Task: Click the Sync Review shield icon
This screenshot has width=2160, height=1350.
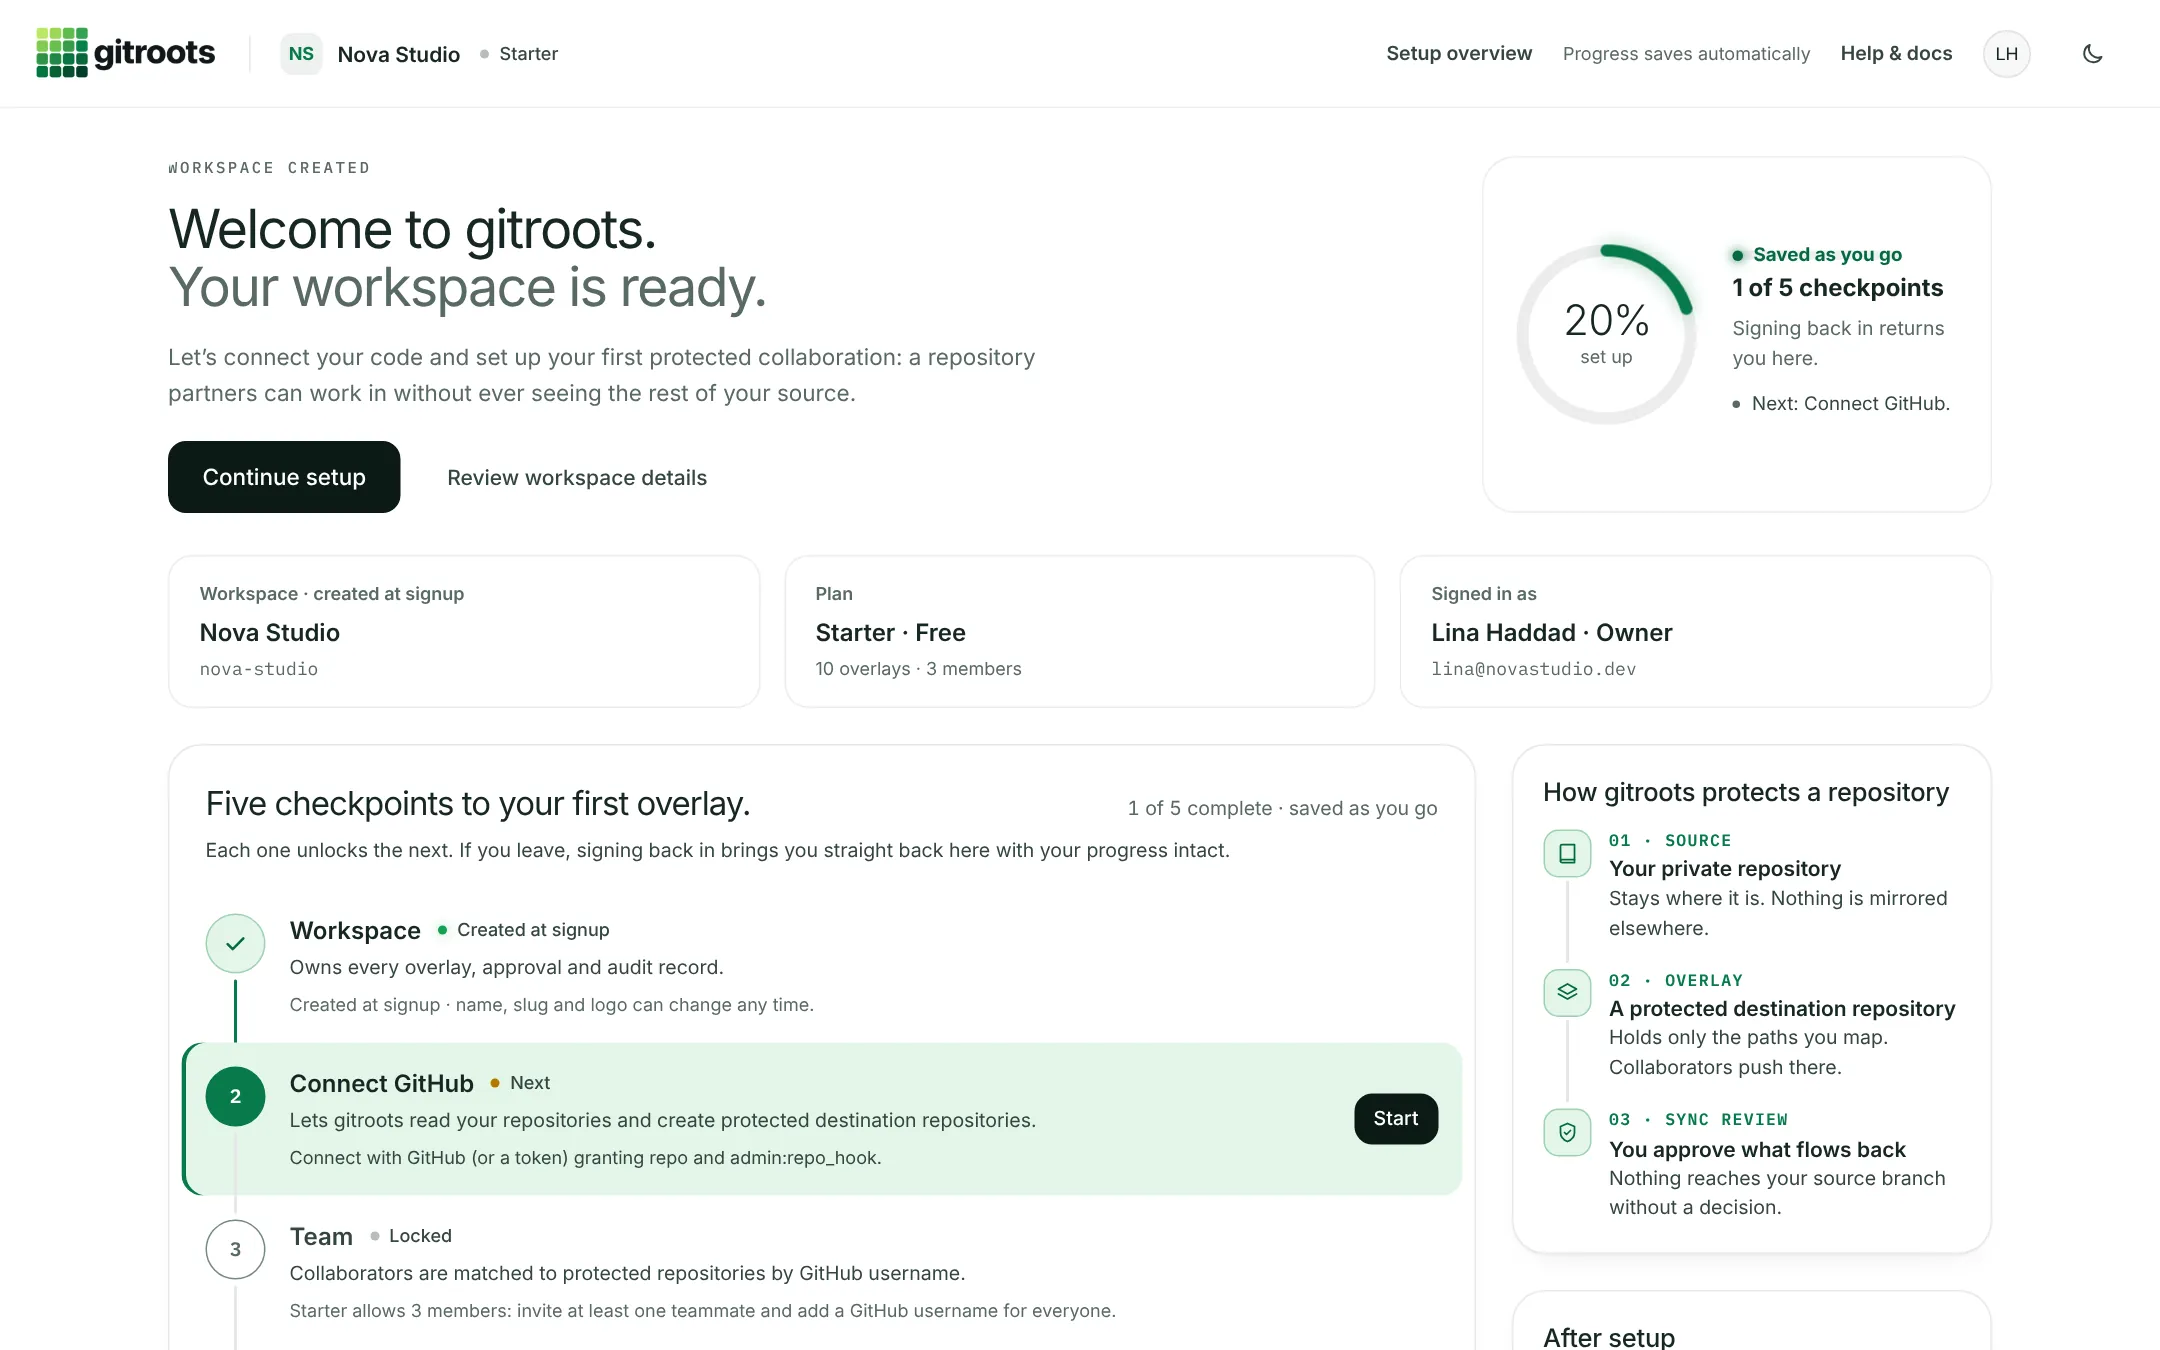Action: pos(1567,1132)
